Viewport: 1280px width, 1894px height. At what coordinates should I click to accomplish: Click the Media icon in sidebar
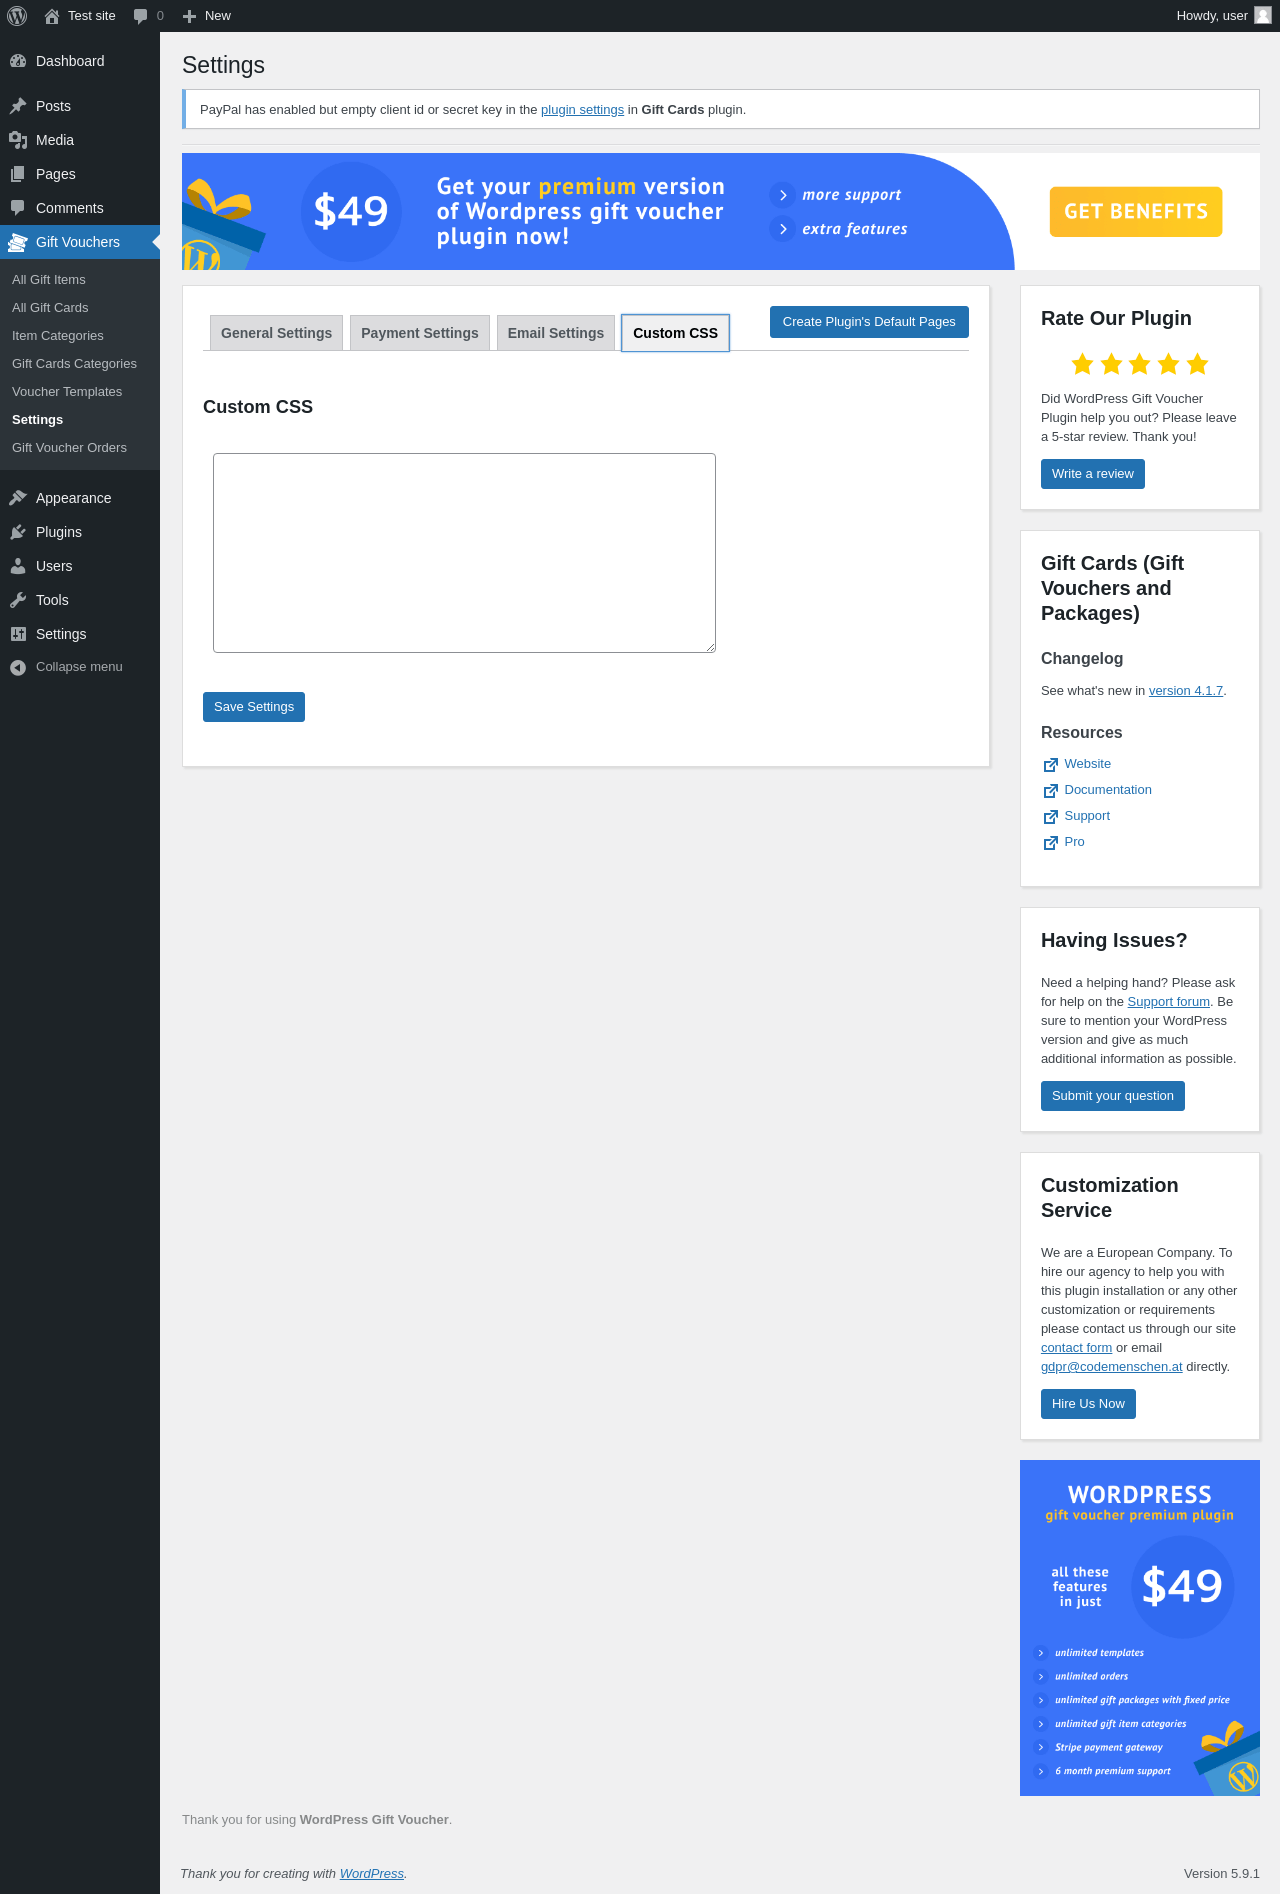tap(18, 140)
